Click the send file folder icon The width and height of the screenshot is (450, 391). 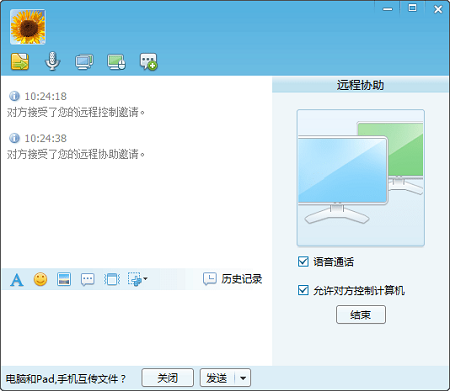(20, 62)
